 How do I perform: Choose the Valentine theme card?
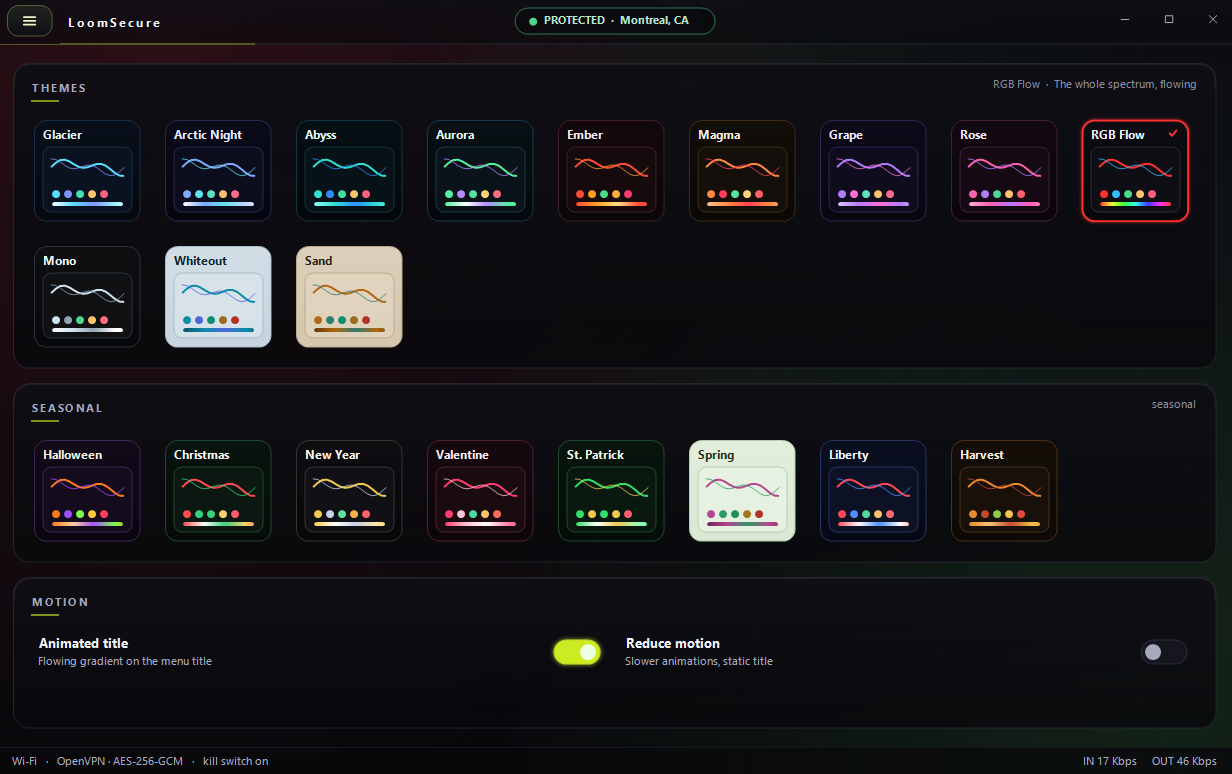(480, 491)
